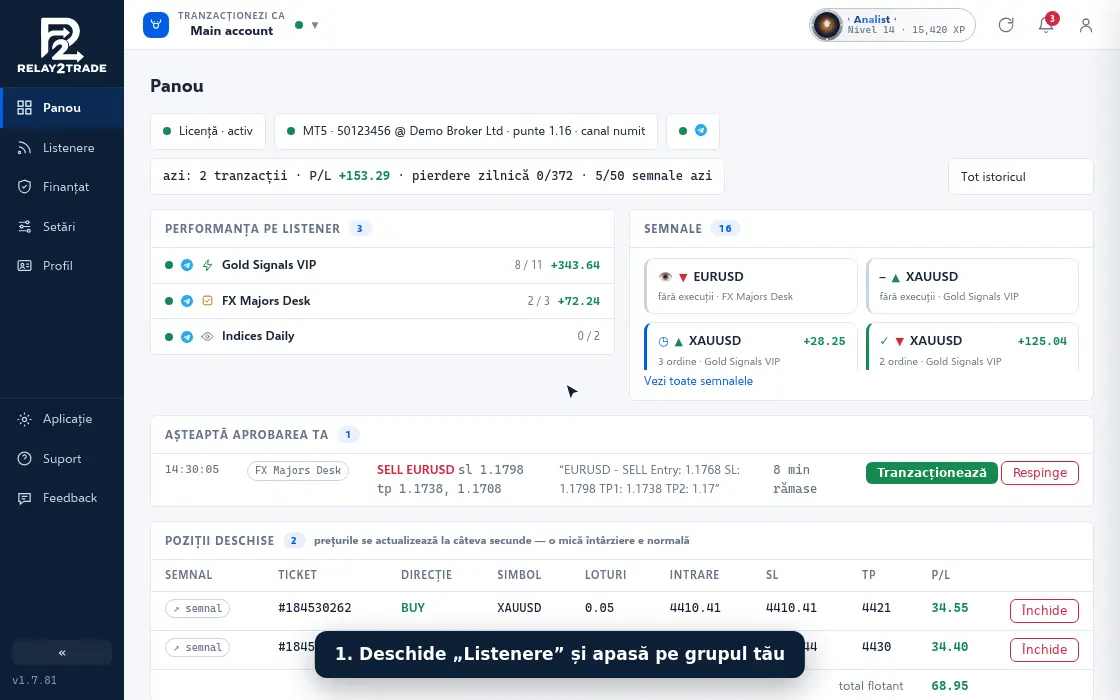Click the lightning icon on Gold Signals VIP
This screenshot has width=1120, height=700.
click(207, 265)
